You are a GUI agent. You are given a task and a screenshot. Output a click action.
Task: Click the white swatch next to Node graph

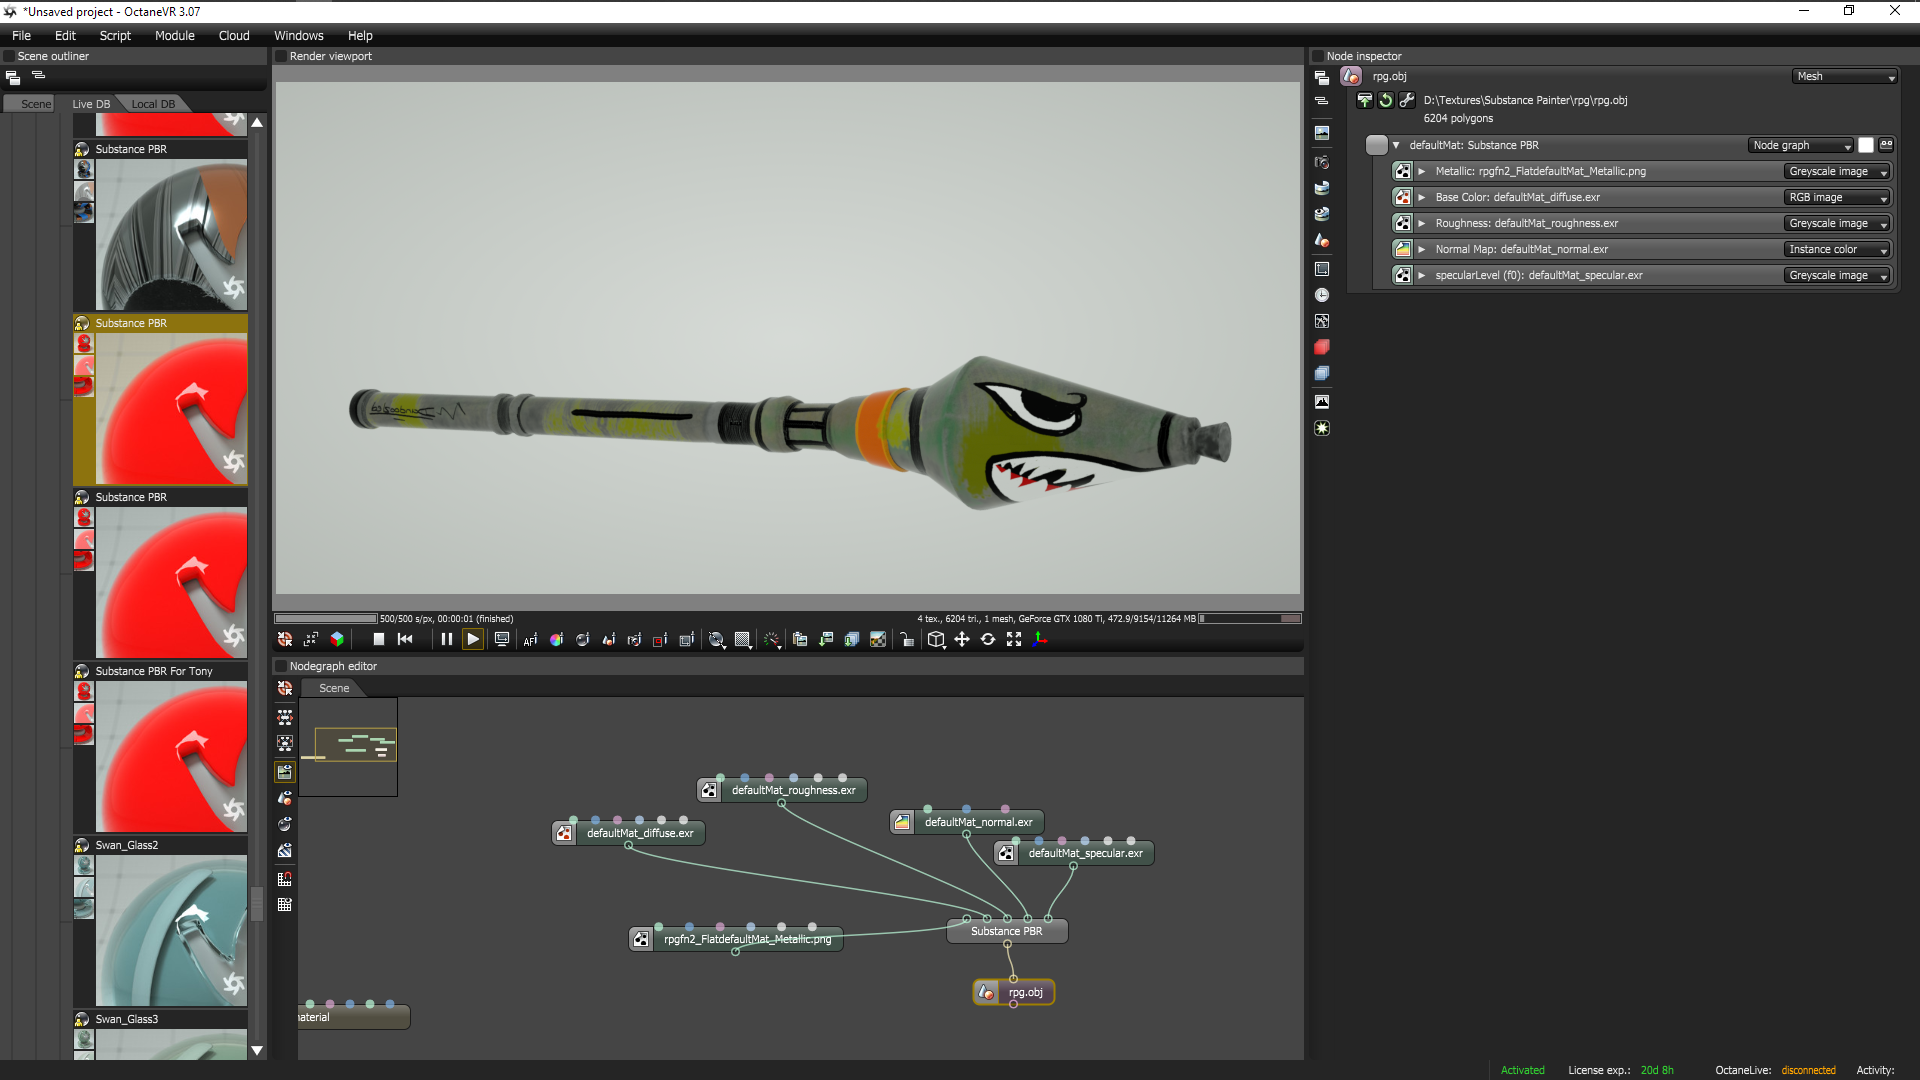tap(1865, 146)
